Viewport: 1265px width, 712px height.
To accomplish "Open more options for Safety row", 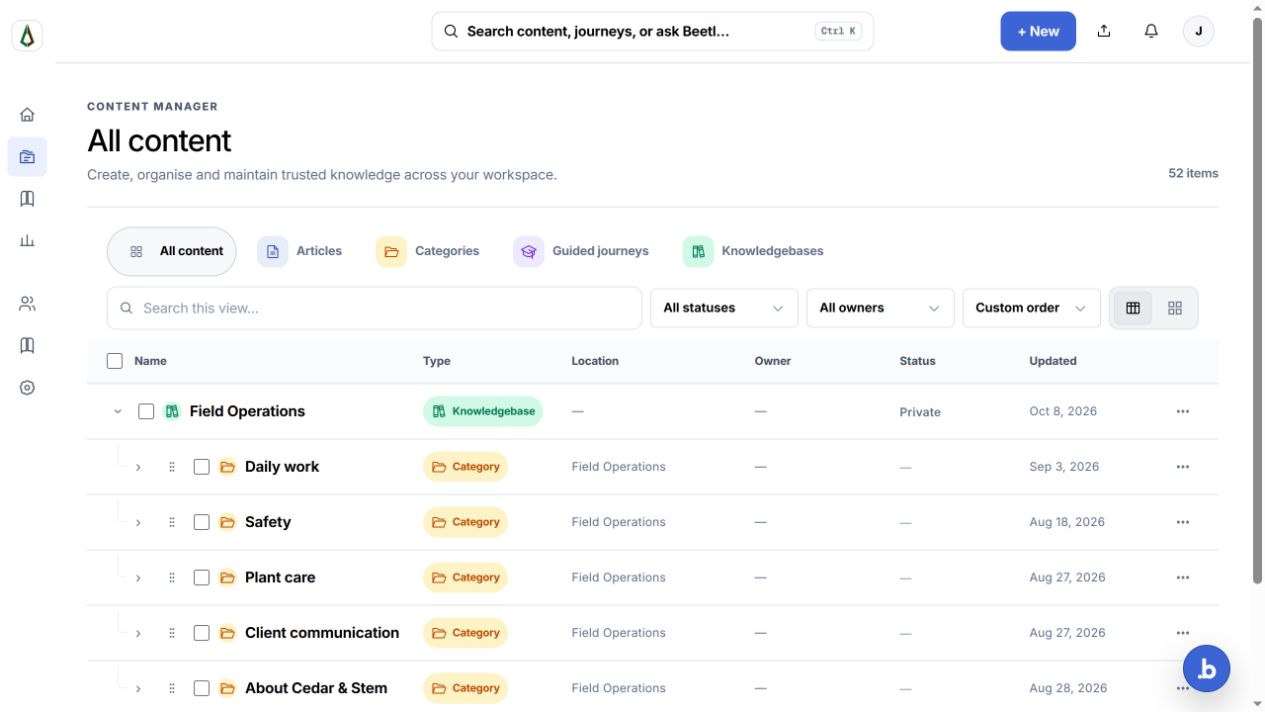I will 1183,522.
